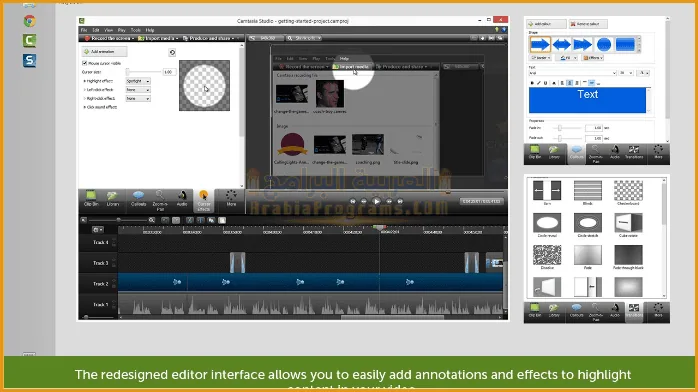The width and height of the screenshot is (698, 392).
Task: Open Help menu in Camtasia Studio
Action: 150,30
